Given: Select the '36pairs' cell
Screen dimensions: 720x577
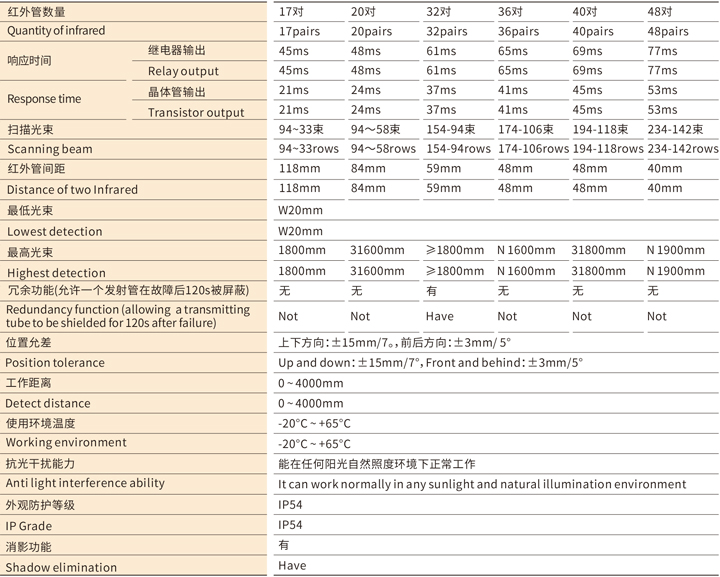Looking at the screenshot, I should (x=518, y=32).
